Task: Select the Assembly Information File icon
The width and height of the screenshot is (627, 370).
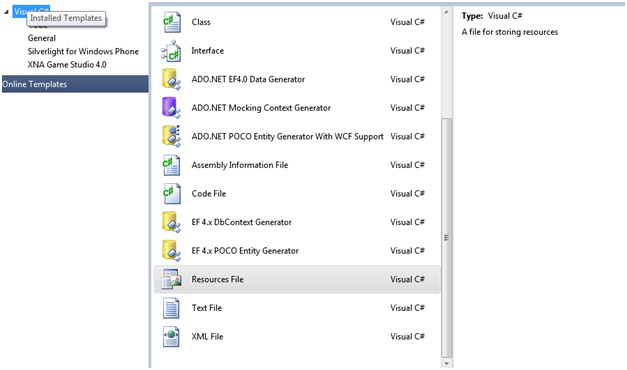Action: [172, 165]
